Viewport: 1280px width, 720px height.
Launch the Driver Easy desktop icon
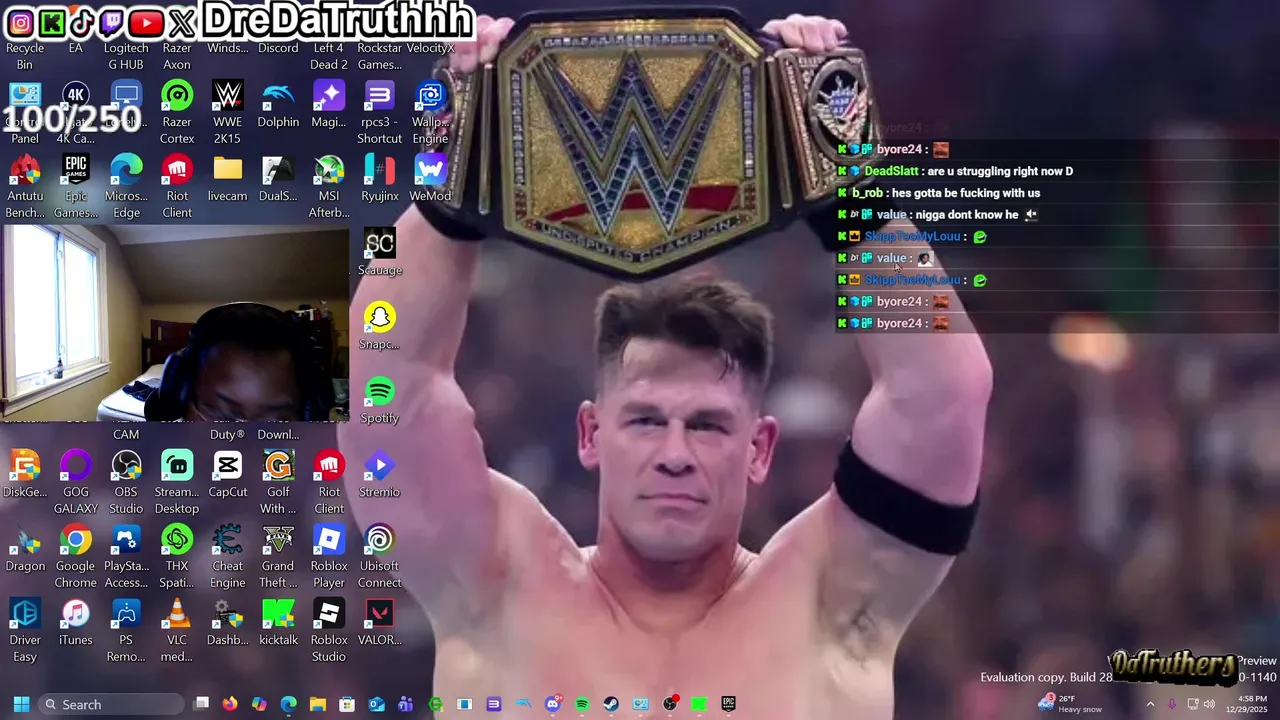point(25,631)
